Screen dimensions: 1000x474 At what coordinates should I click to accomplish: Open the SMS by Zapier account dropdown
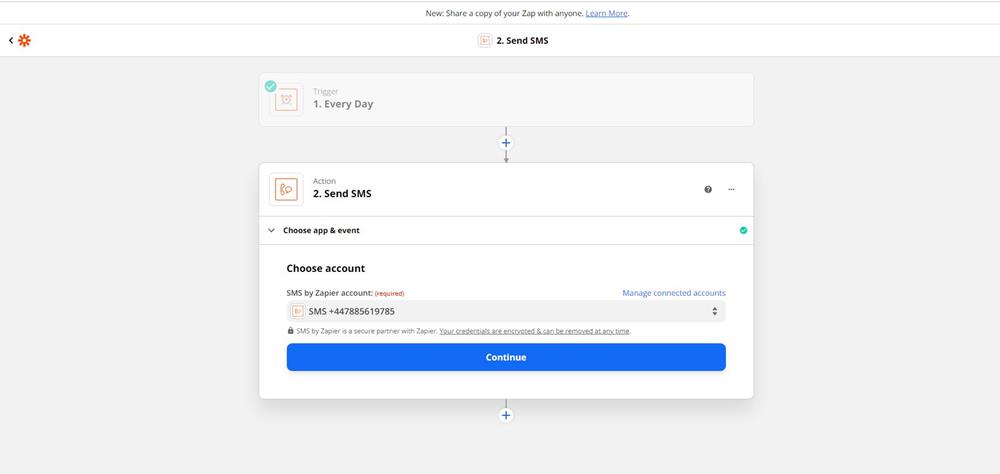[x=506, y=311]
